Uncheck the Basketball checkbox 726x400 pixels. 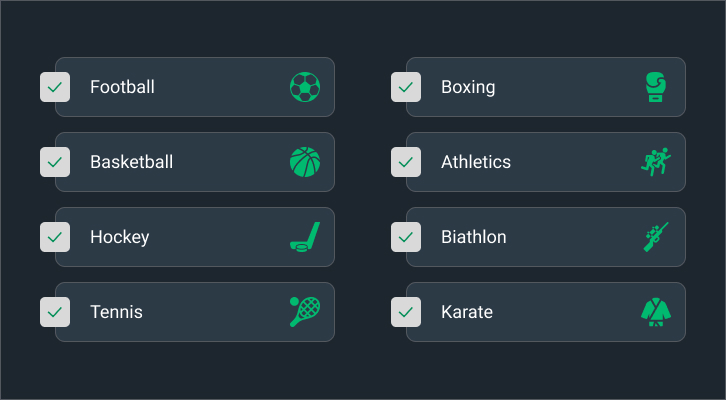[x=55, y=162]
